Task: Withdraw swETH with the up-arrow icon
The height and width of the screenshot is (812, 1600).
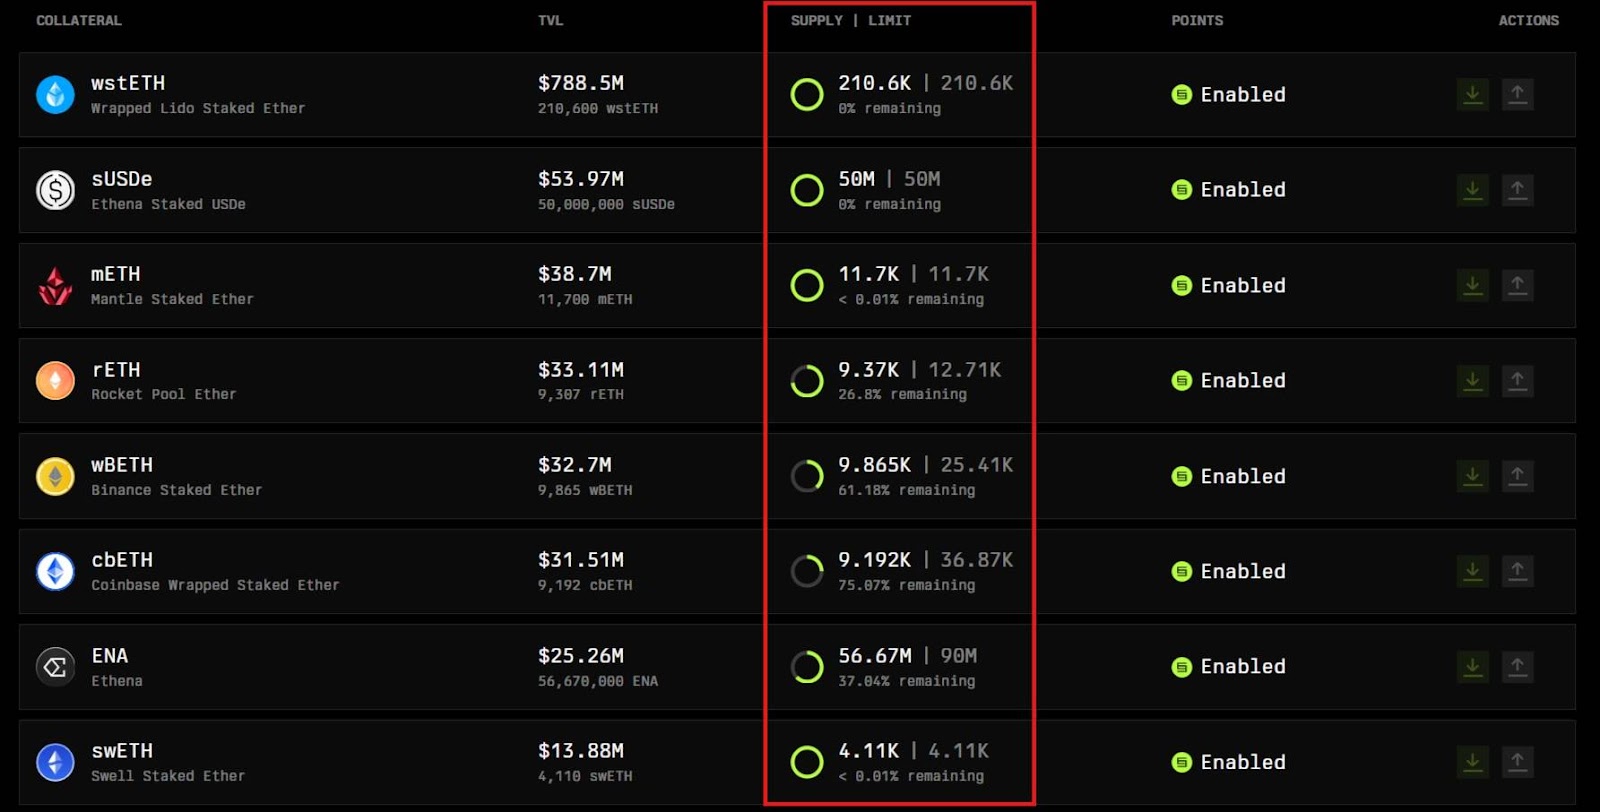Action: click(1517, 763)
